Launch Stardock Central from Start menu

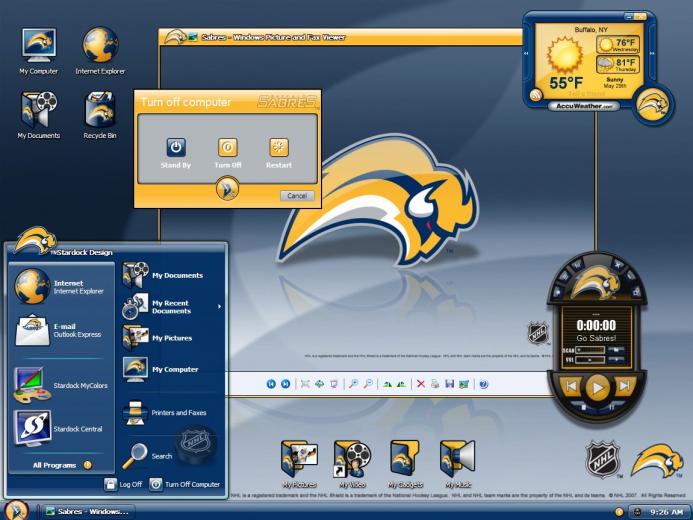click(x=60, y=429)
